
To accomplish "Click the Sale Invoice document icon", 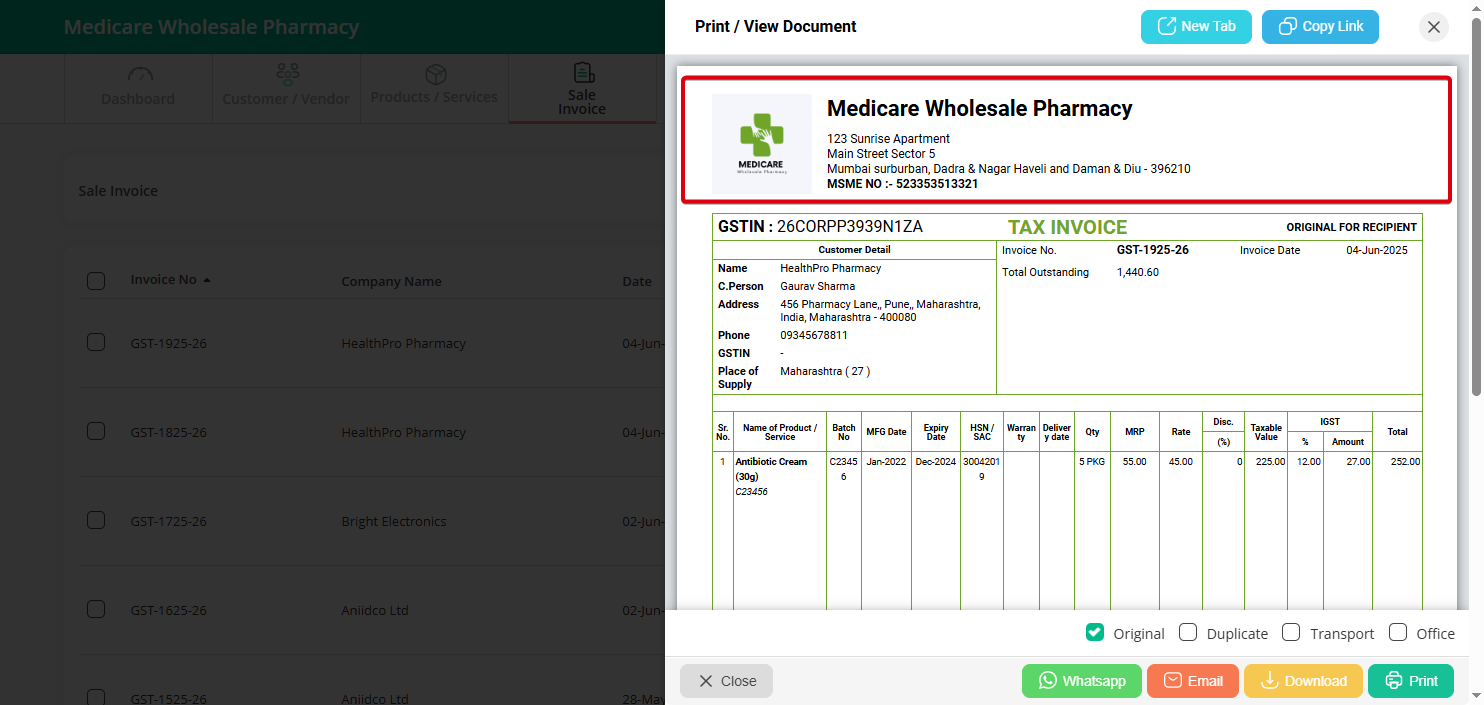I will tap(583, 73).
